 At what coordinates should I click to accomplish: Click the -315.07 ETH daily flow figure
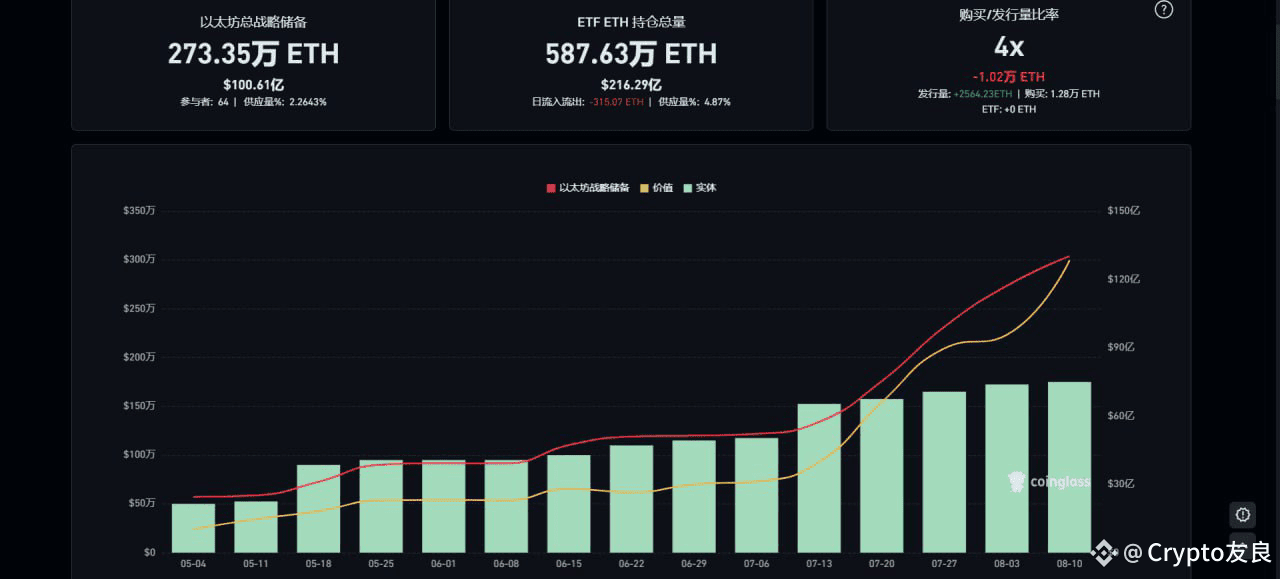click(x=616, y=102)
